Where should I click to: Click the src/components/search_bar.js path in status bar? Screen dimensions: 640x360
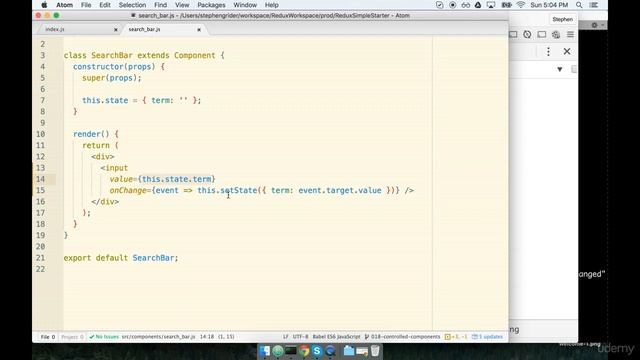click(x=158, y=337)
